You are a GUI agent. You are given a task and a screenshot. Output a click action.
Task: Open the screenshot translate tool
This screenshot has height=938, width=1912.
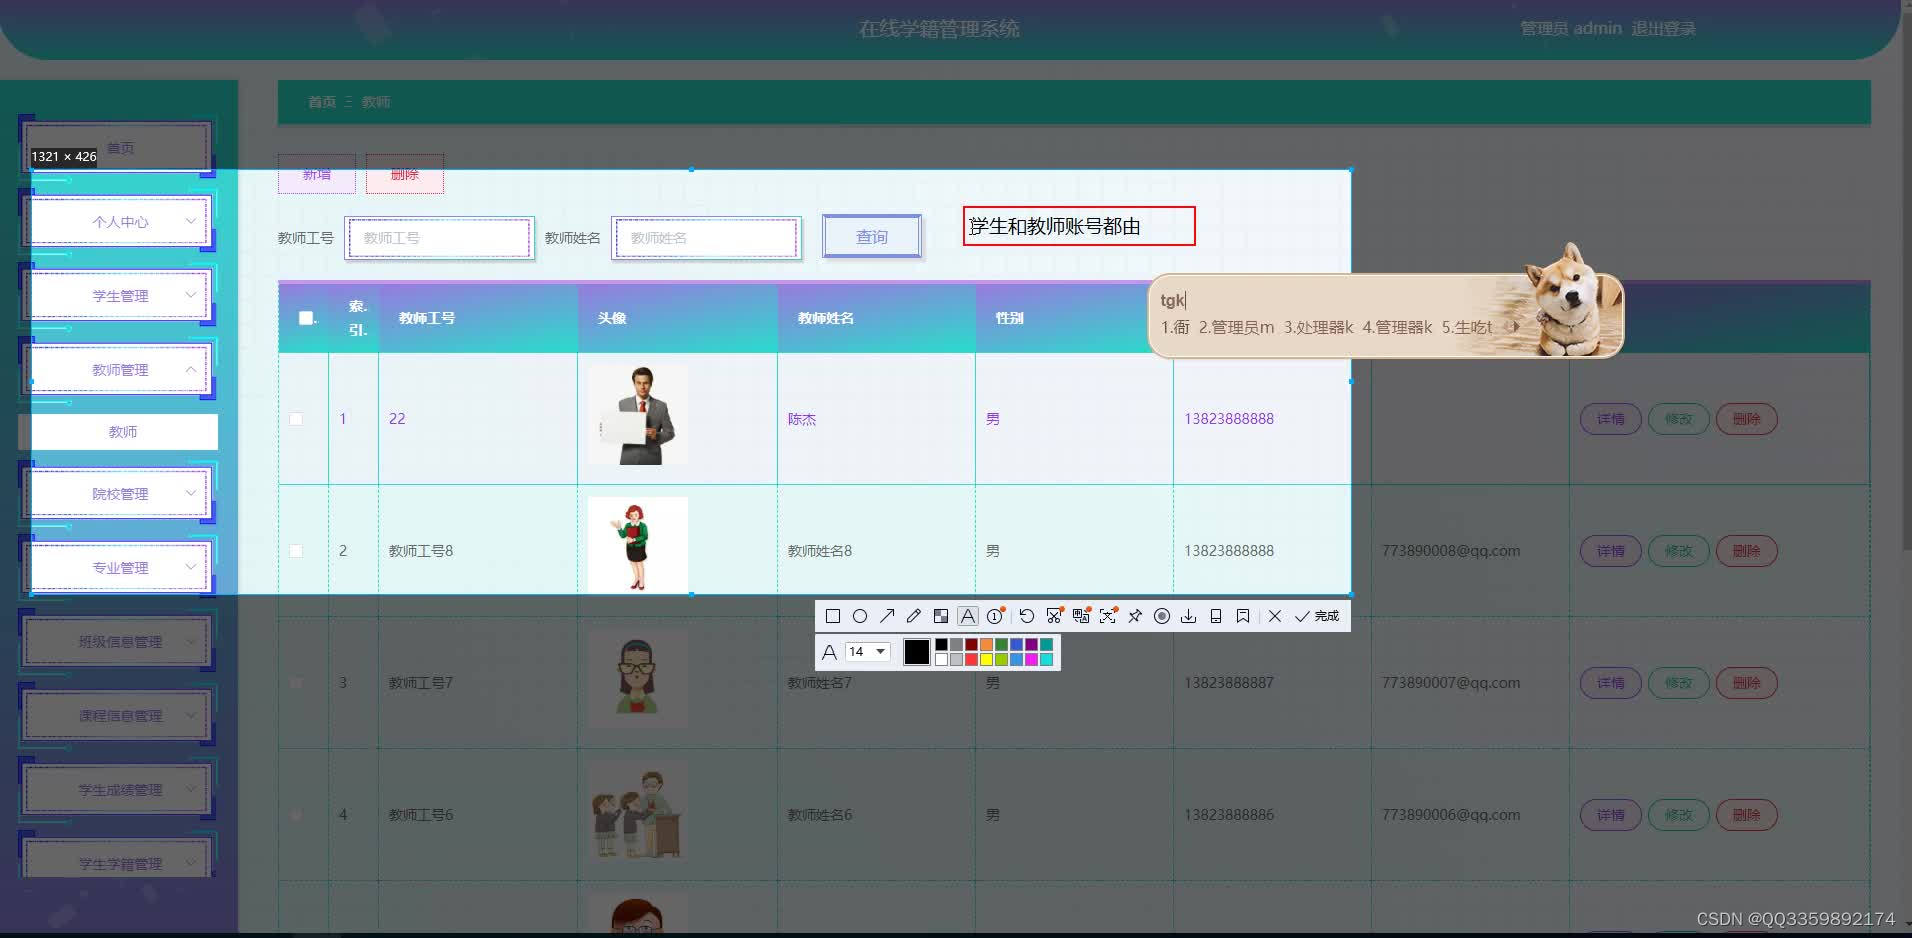click(1081, 616)
